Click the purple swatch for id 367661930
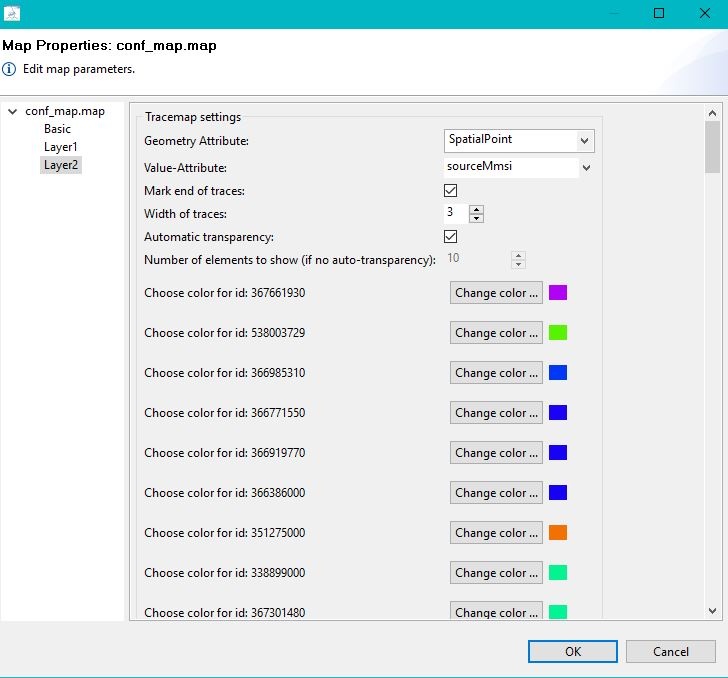728x678 pixels. point(558,293)
